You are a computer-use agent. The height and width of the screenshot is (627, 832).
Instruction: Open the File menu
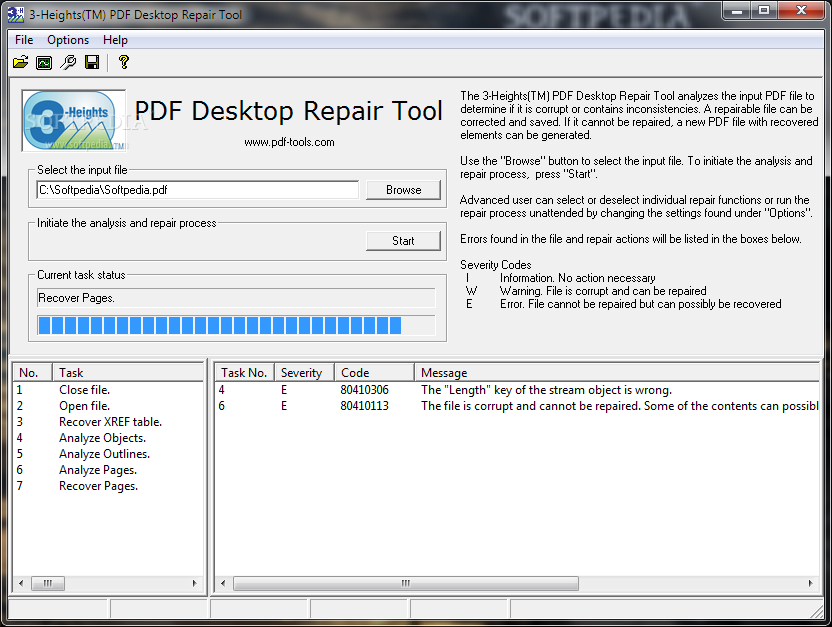coord(24,40)
